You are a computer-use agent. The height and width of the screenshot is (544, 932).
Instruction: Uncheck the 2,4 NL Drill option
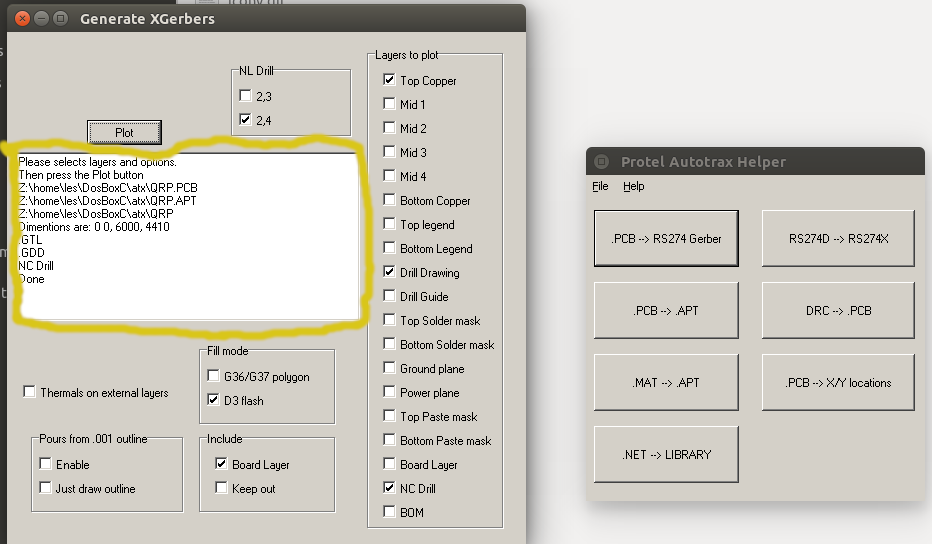pyautogui.click(x=245, y=119)
